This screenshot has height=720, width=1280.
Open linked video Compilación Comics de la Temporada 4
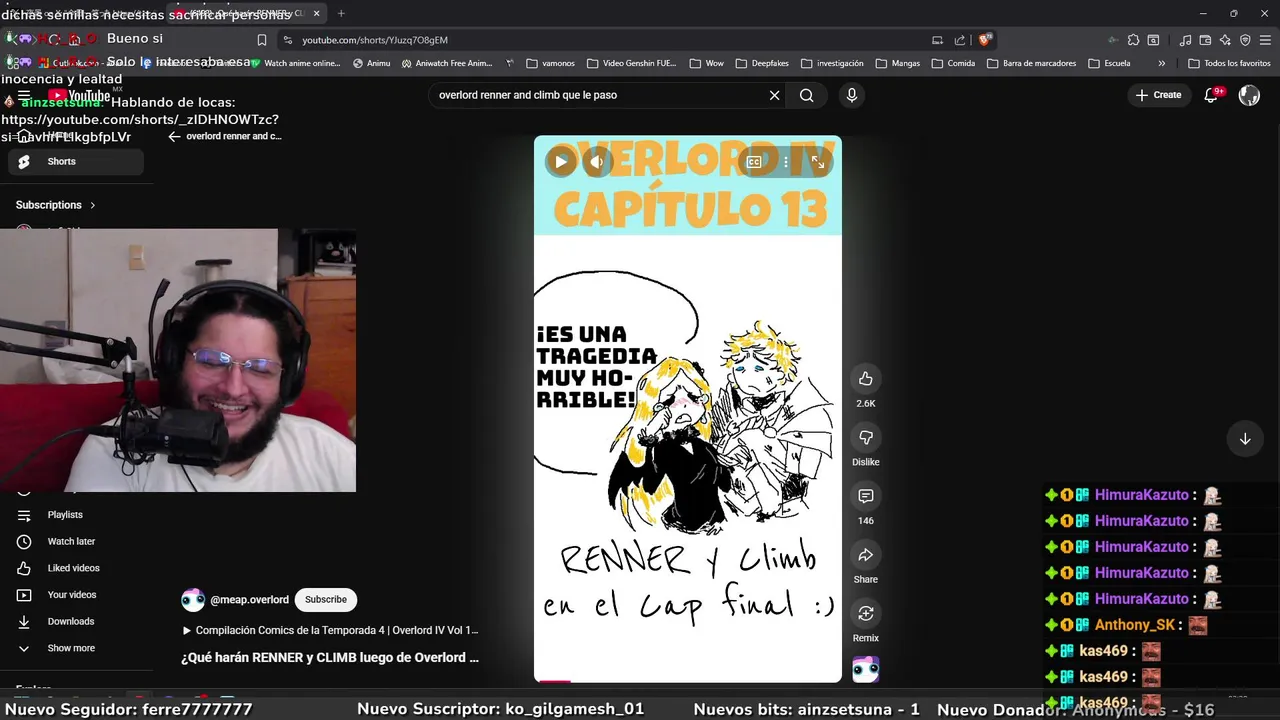coord(330,631)
